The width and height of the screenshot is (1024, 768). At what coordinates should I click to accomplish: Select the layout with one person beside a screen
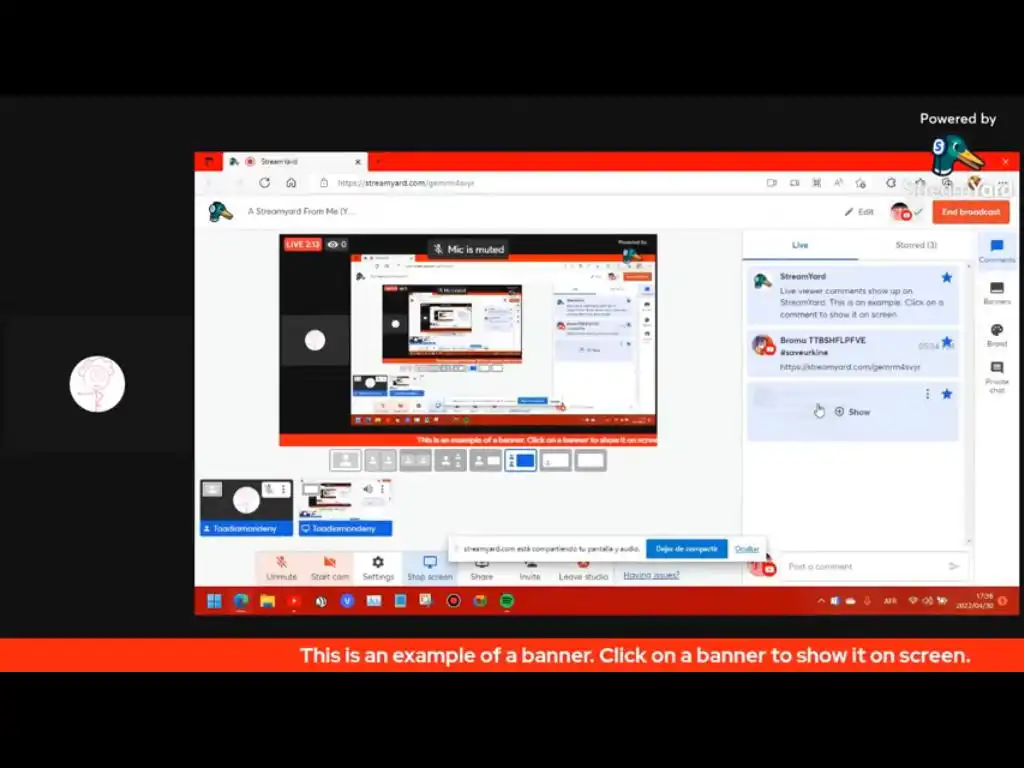tap(485, 460)
